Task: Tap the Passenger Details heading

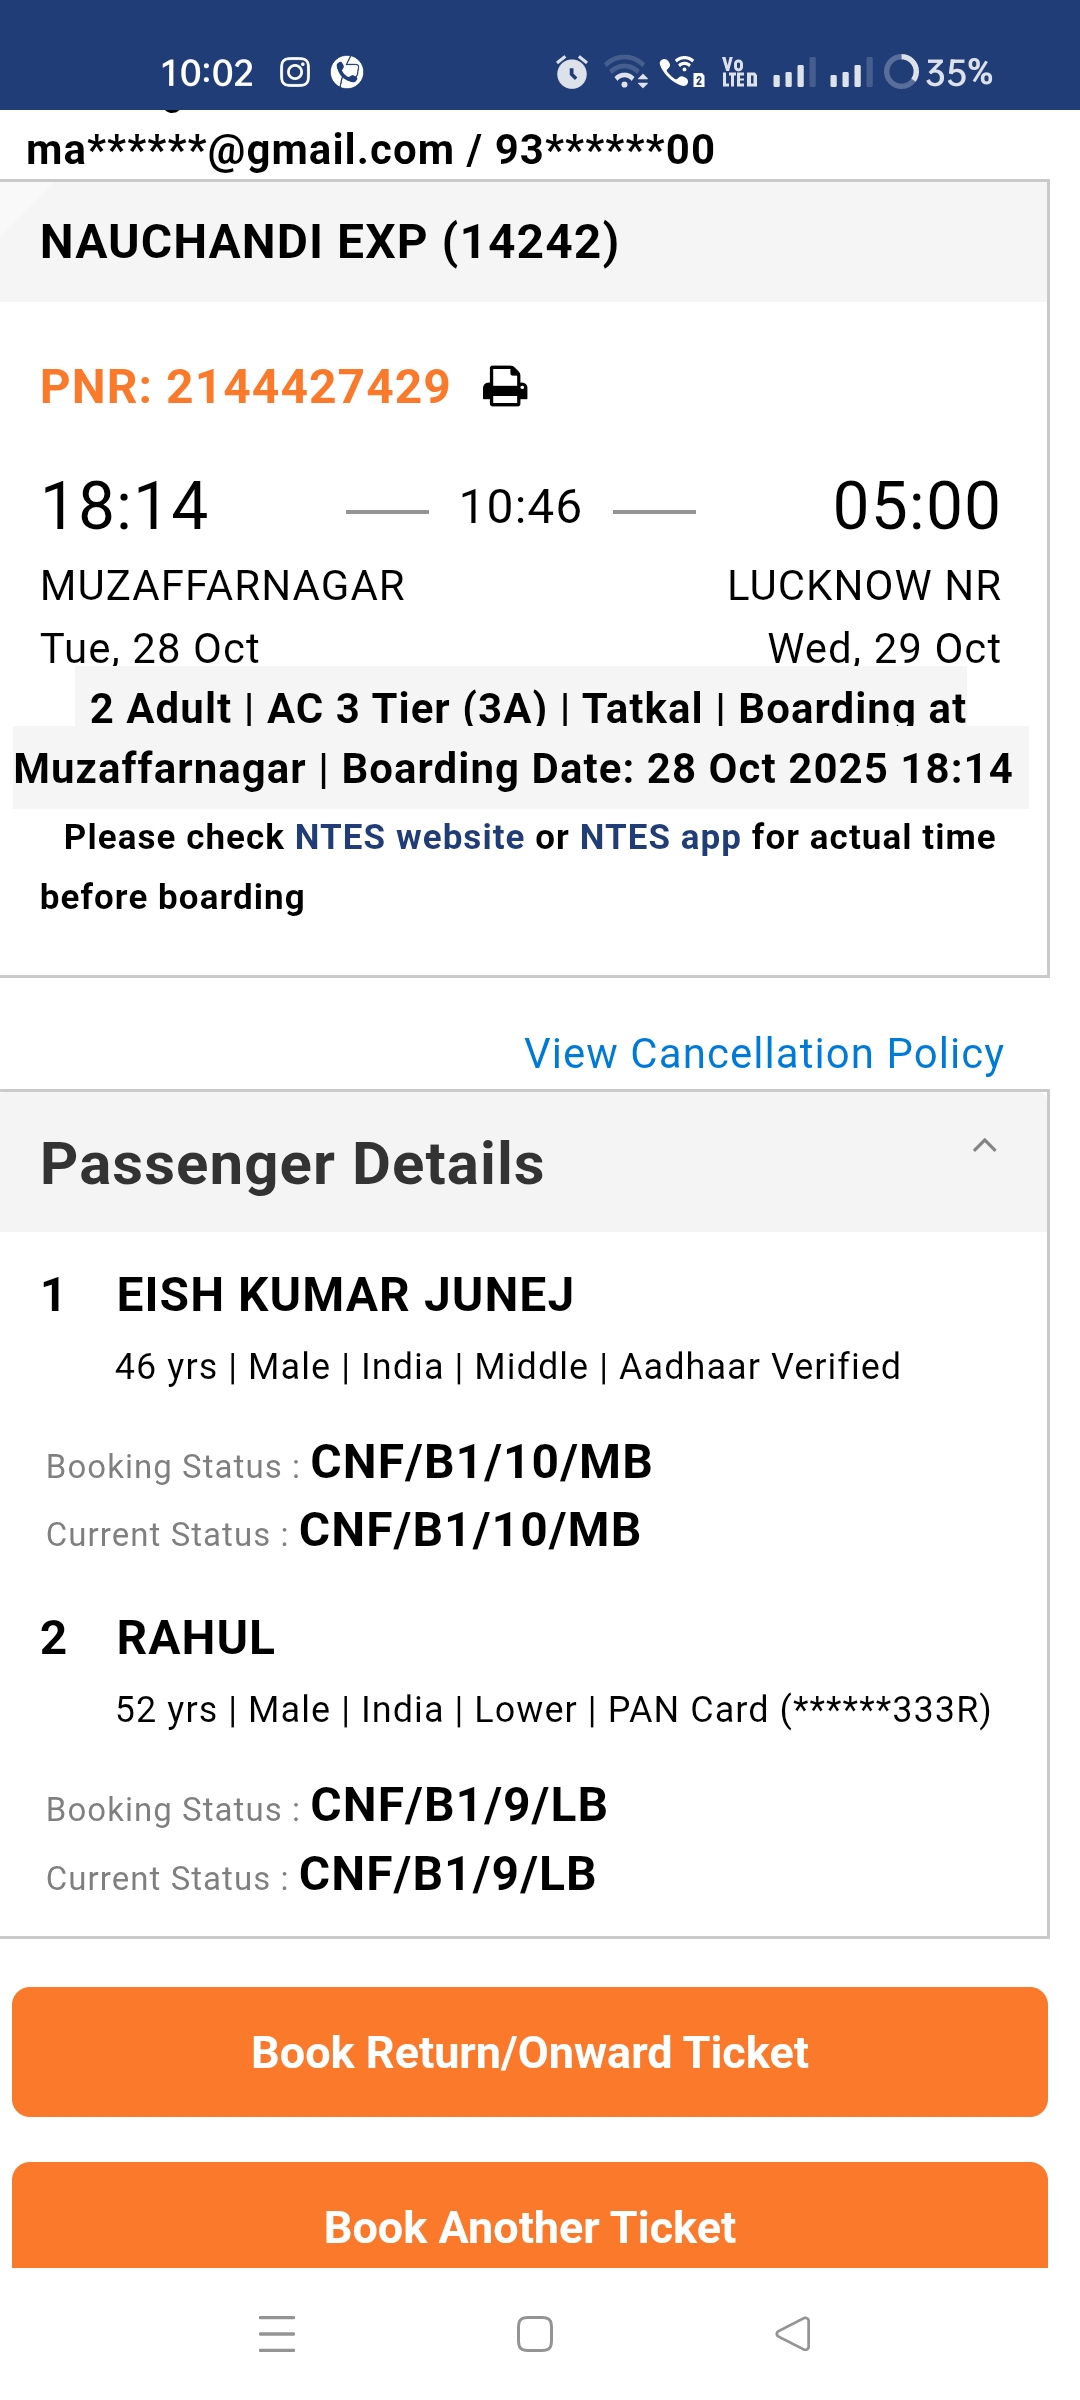Action: 292,1164
